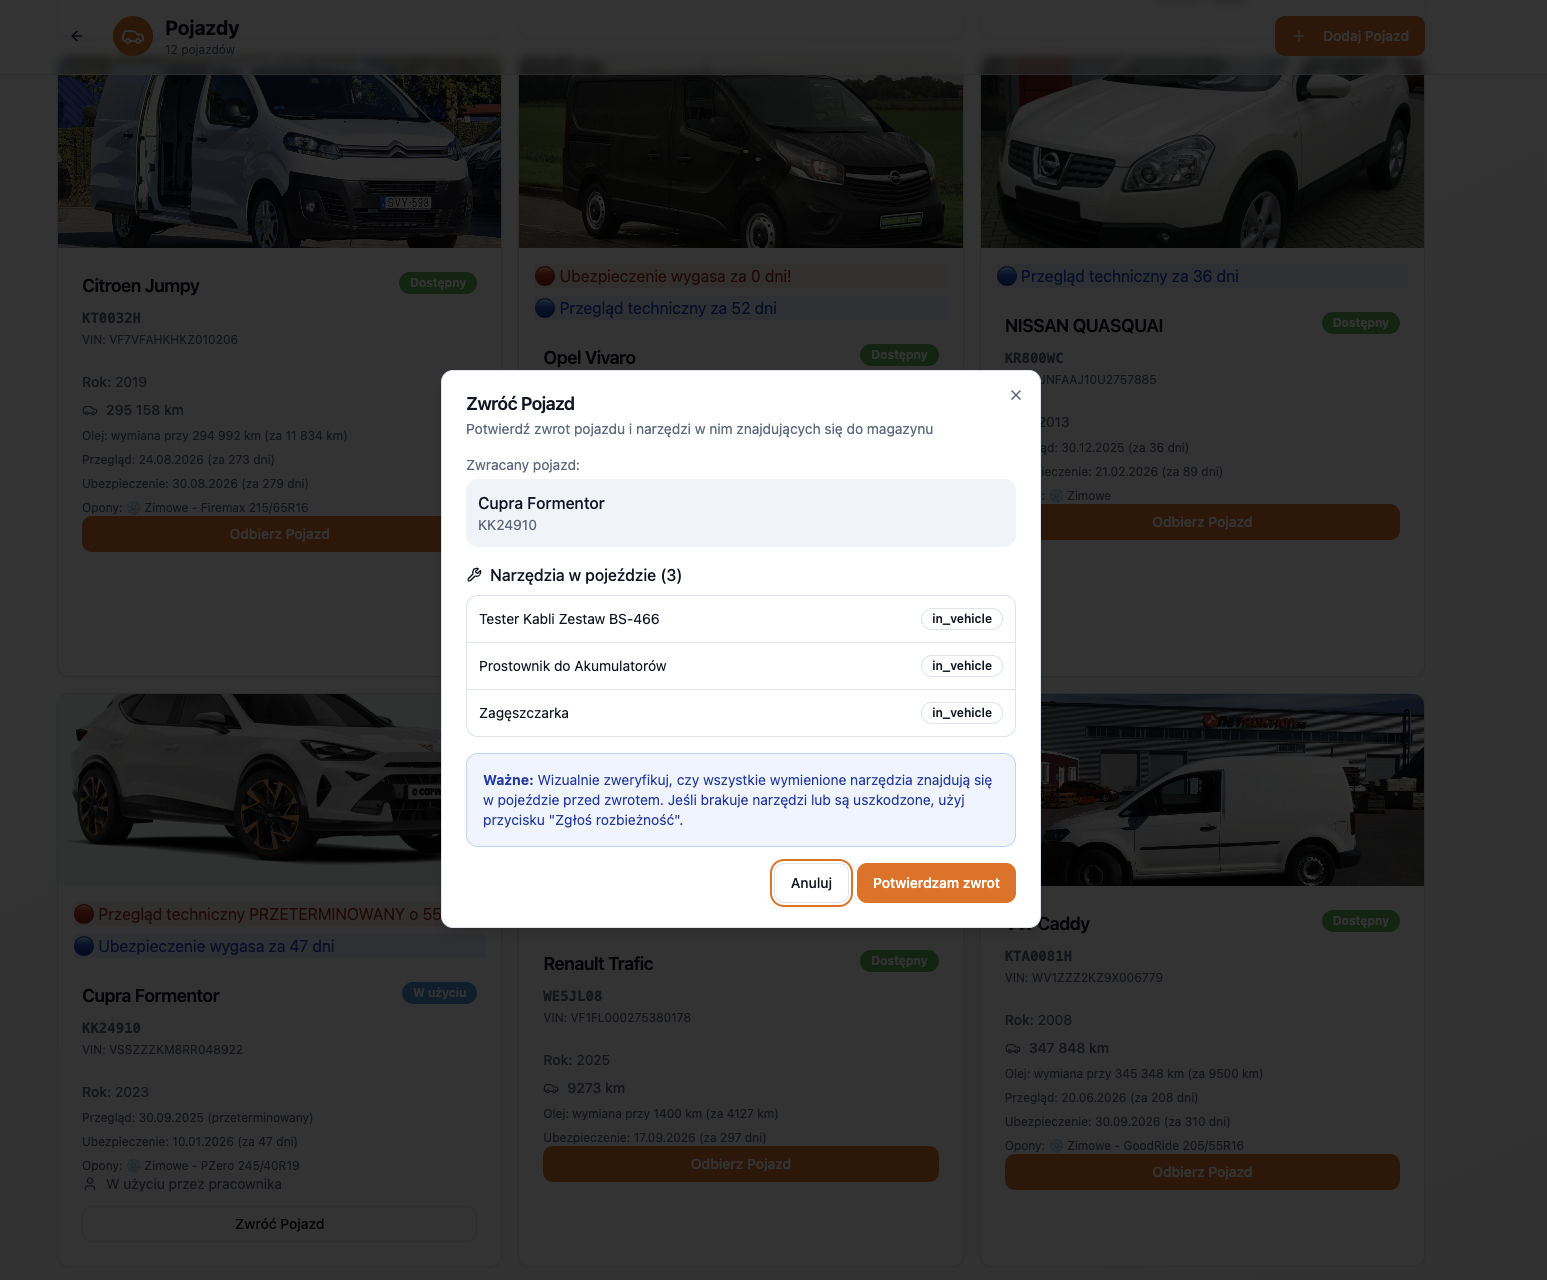Click Zwróć Pojazd on Cupra Formentor card

pos(279,1224)
